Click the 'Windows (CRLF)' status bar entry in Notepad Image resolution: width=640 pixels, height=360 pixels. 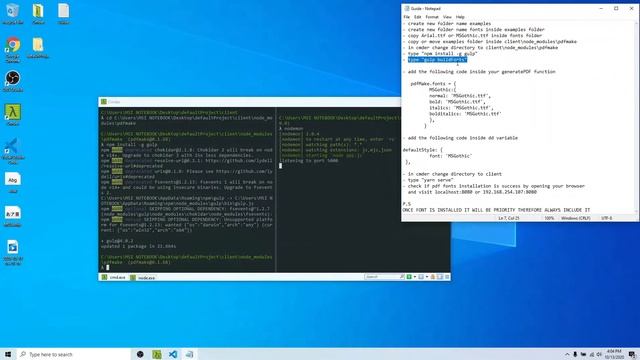tap(576, 218)
